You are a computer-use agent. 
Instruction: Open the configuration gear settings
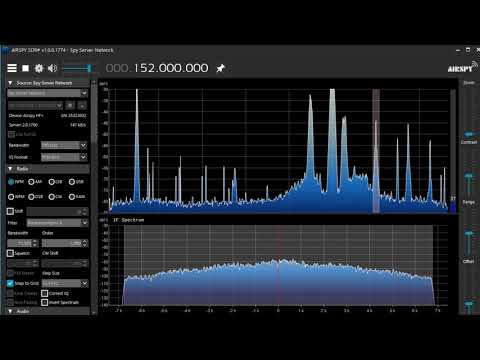pos(39,68)
